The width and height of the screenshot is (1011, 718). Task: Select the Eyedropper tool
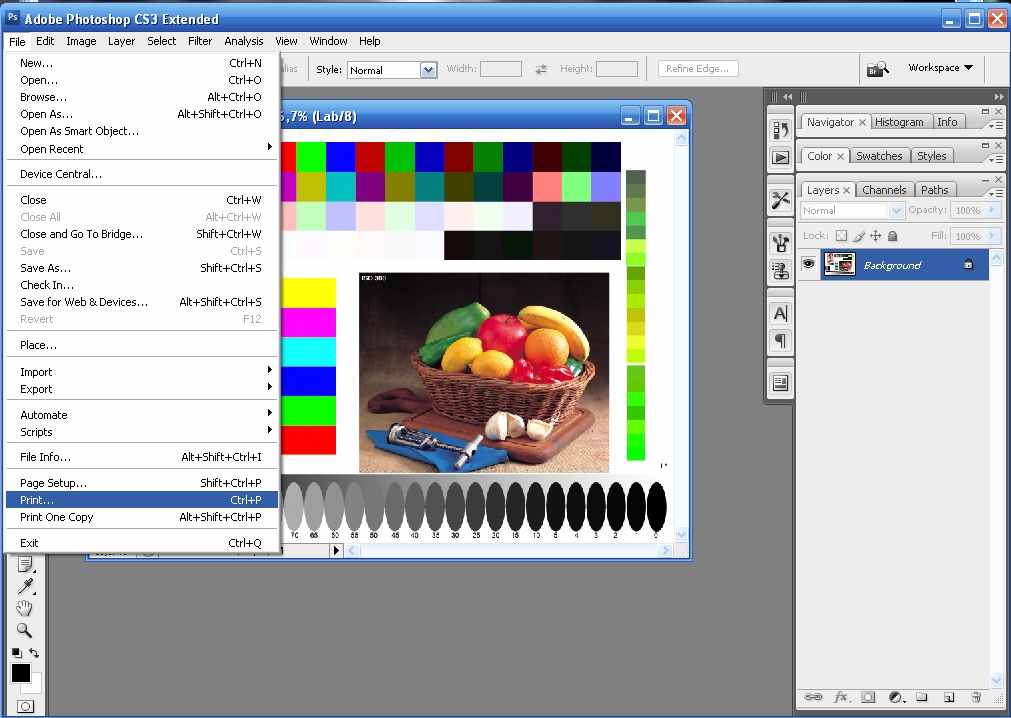[x=25, y=586]
